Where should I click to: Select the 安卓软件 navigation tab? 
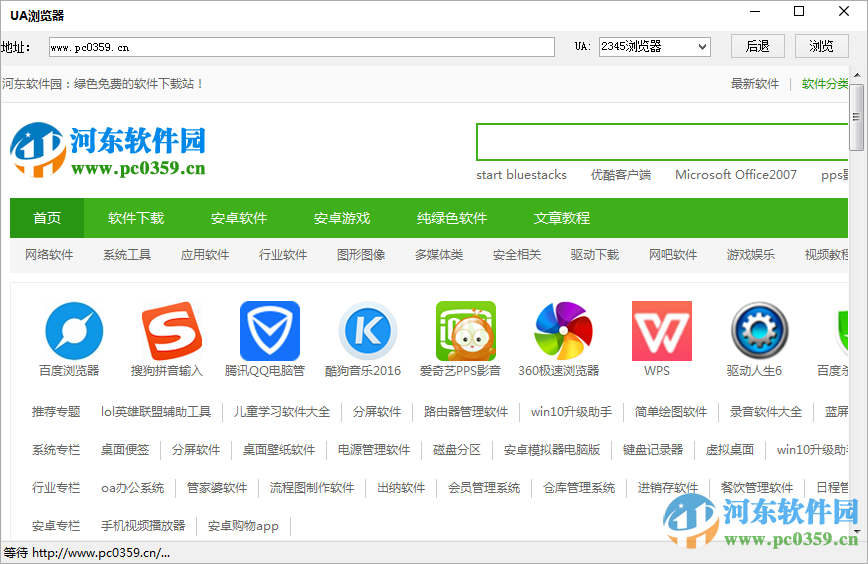(x=239, y=218)
